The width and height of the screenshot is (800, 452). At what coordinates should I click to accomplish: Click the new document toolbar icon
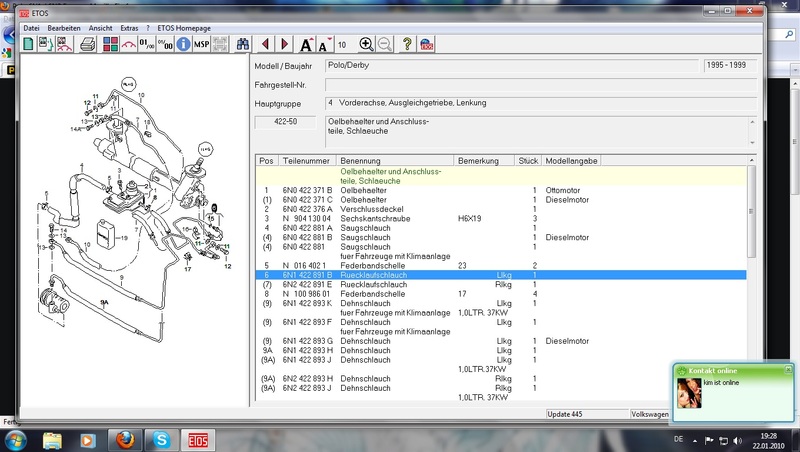29,44
